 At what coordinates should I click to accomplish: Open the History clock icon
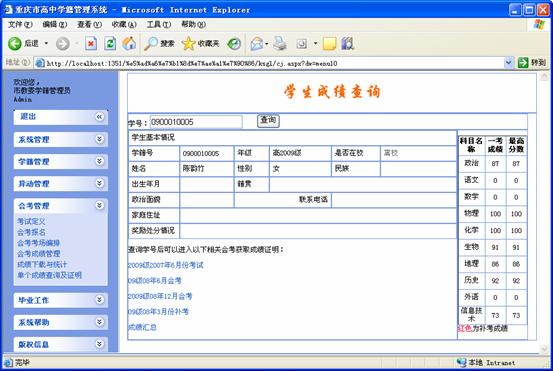(234, 44)
